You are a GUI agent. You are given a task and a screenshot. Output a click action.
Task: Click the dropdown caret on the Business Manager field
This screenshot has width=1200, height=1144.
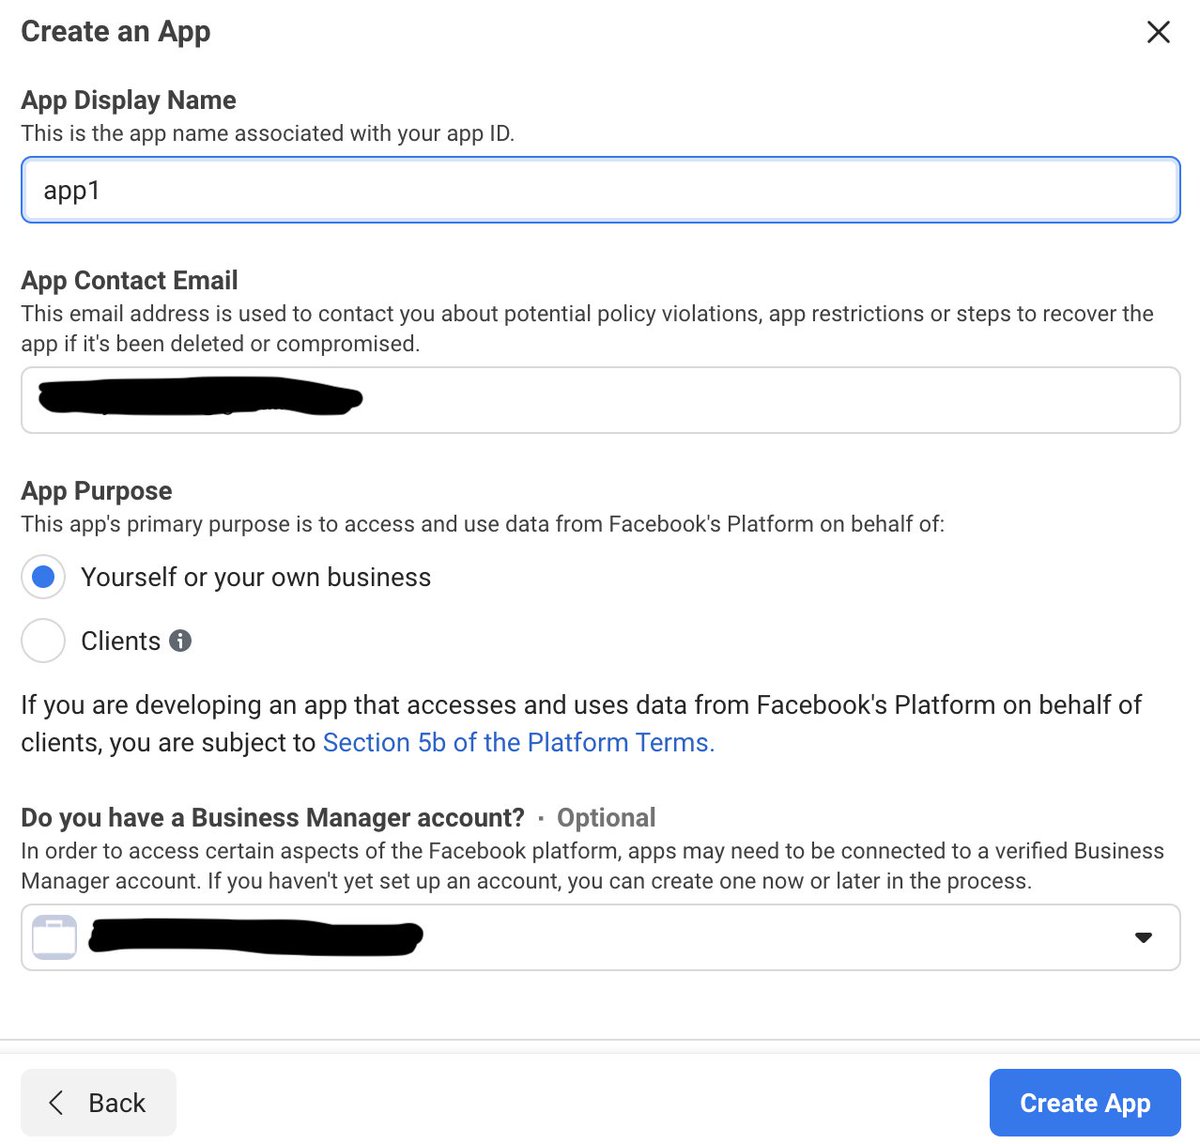[1143, 937]
